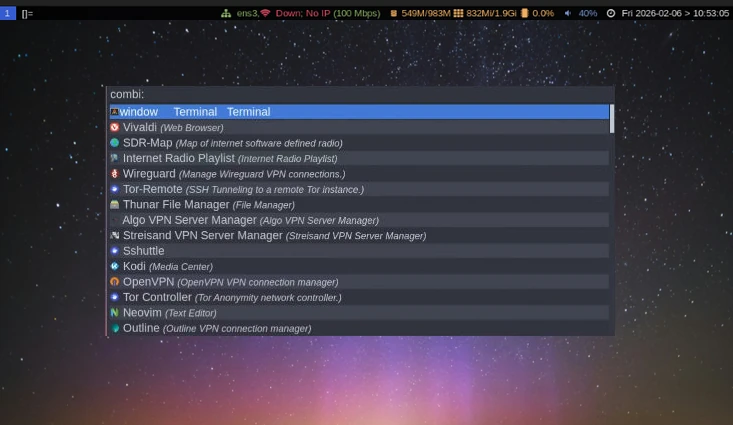This screenshot has width=733, height=425.
Task: Click the Vivaldi browser icon
Action: click(115, 127)
